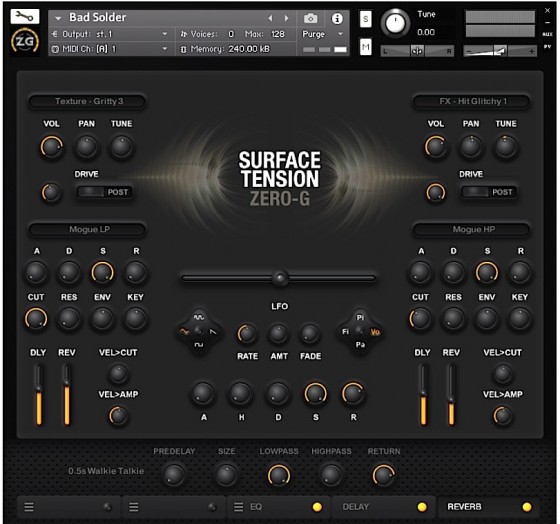The image size is (560, 524).
Task: Click the right layer TUNE knob
Action: pyautogui.click(x=506, y=147)
